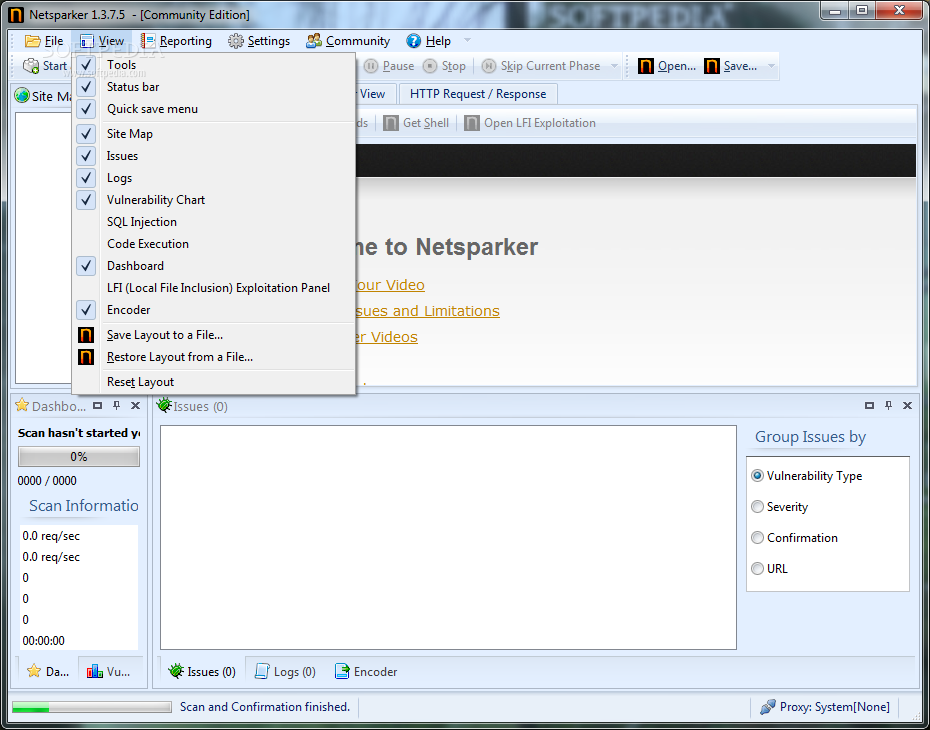Open the Community menu

348,41
